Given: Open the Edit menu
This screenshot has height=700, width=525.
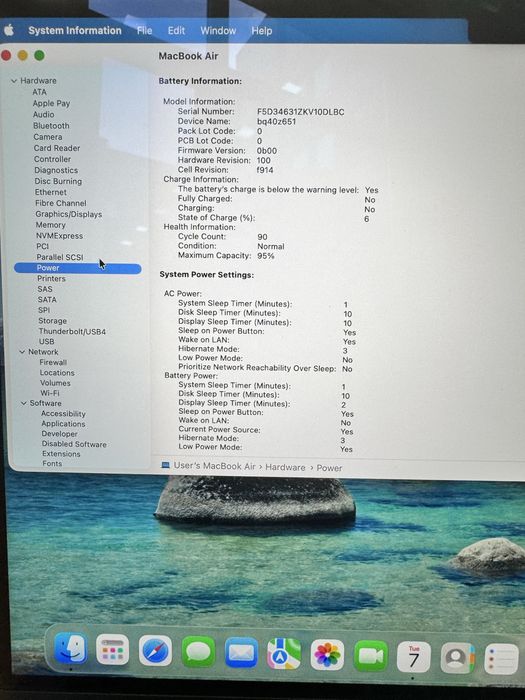Looking at the screenshot, I should [176, 30].
